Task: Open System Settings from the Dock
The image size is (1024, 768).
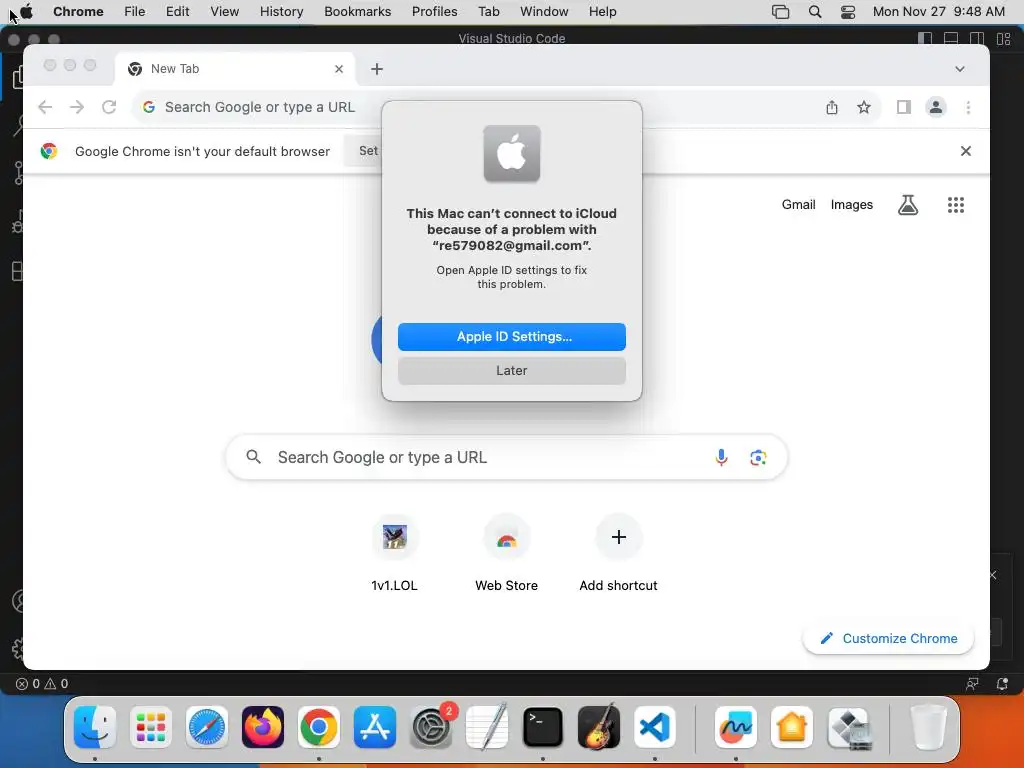Action: pyautogui.click(x=431, y=728)
